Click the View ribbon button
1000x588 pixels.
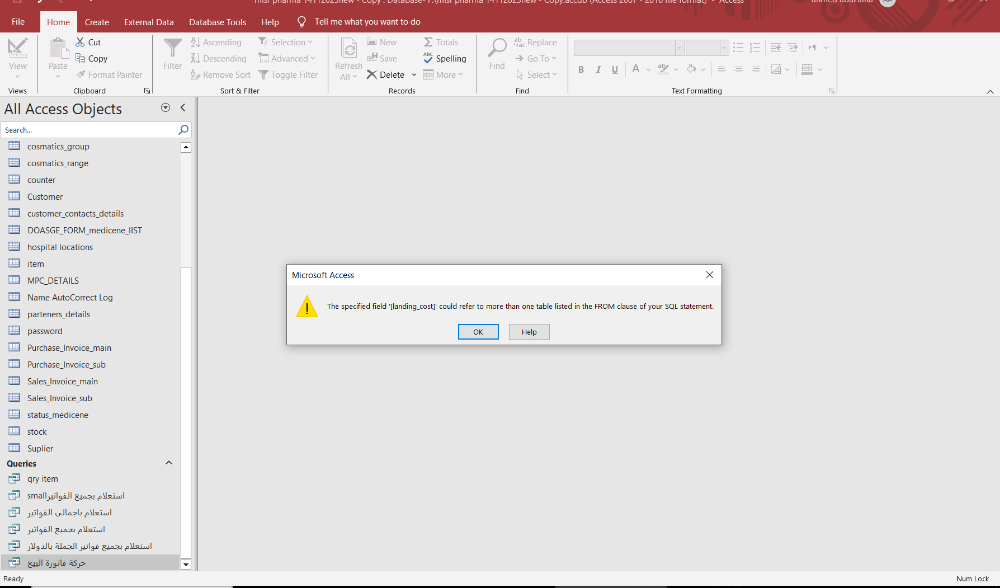(x=17, y=58)
